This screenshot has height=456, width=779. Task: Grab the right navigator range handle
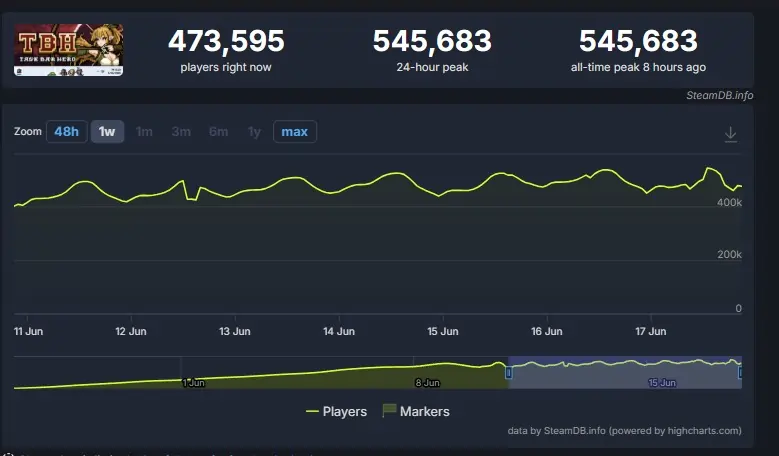click(740, 372)
